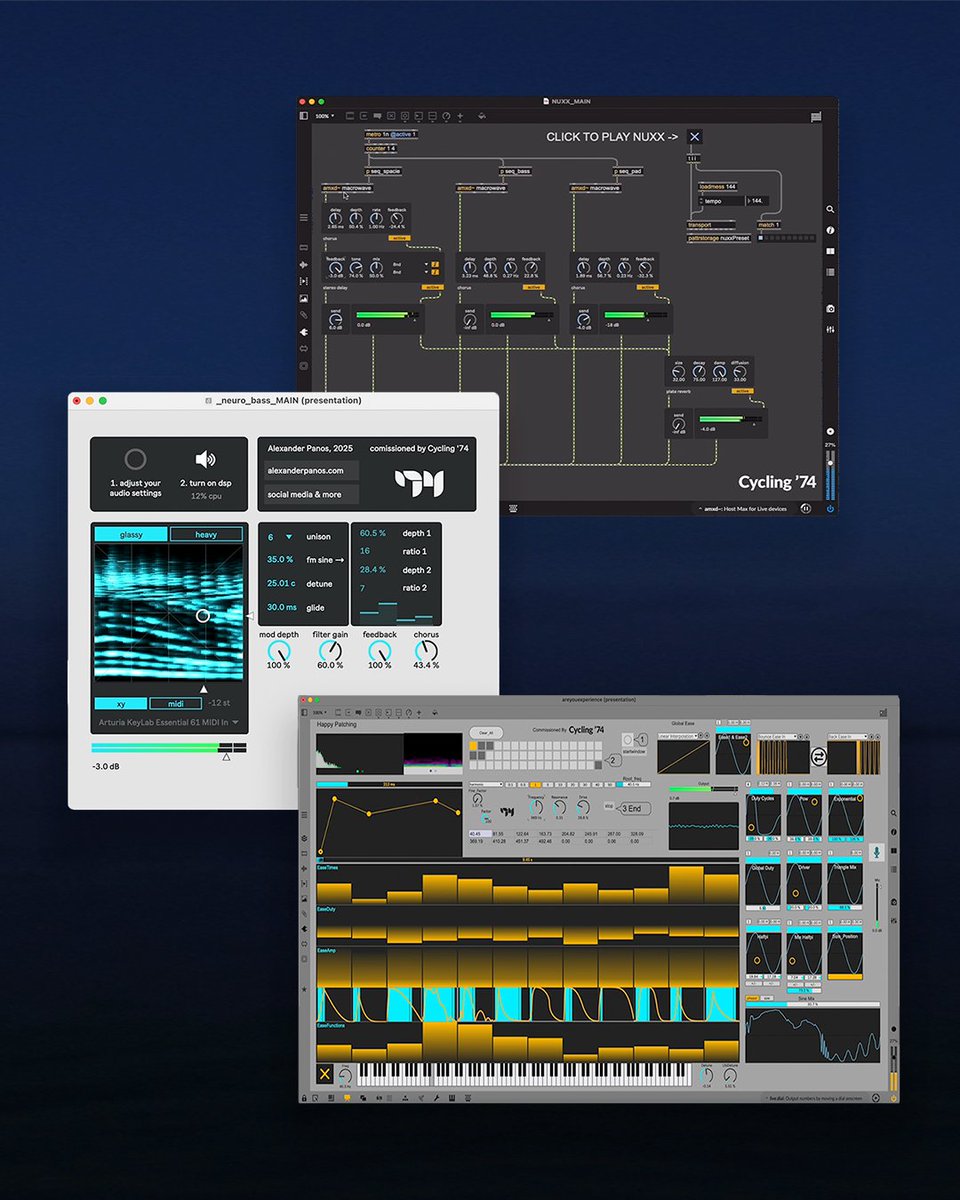Screen dimensions: 960x1200
Task: Click the chorus dial in neuro_bass
Action: click(426, 652)
